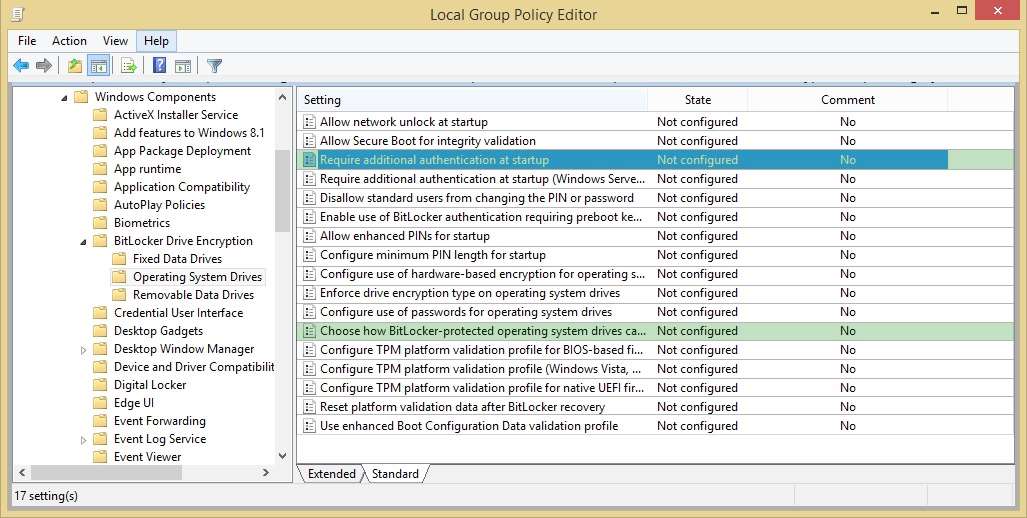Open the Help menu
The width and height of the screenshot is (1027, 518).
pos(157,41)
